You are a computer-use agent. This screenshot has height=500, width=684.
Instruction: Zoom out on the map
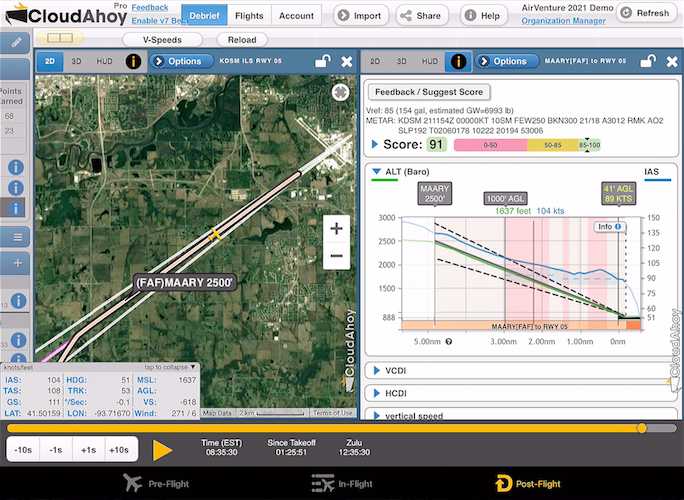(337, 257)
